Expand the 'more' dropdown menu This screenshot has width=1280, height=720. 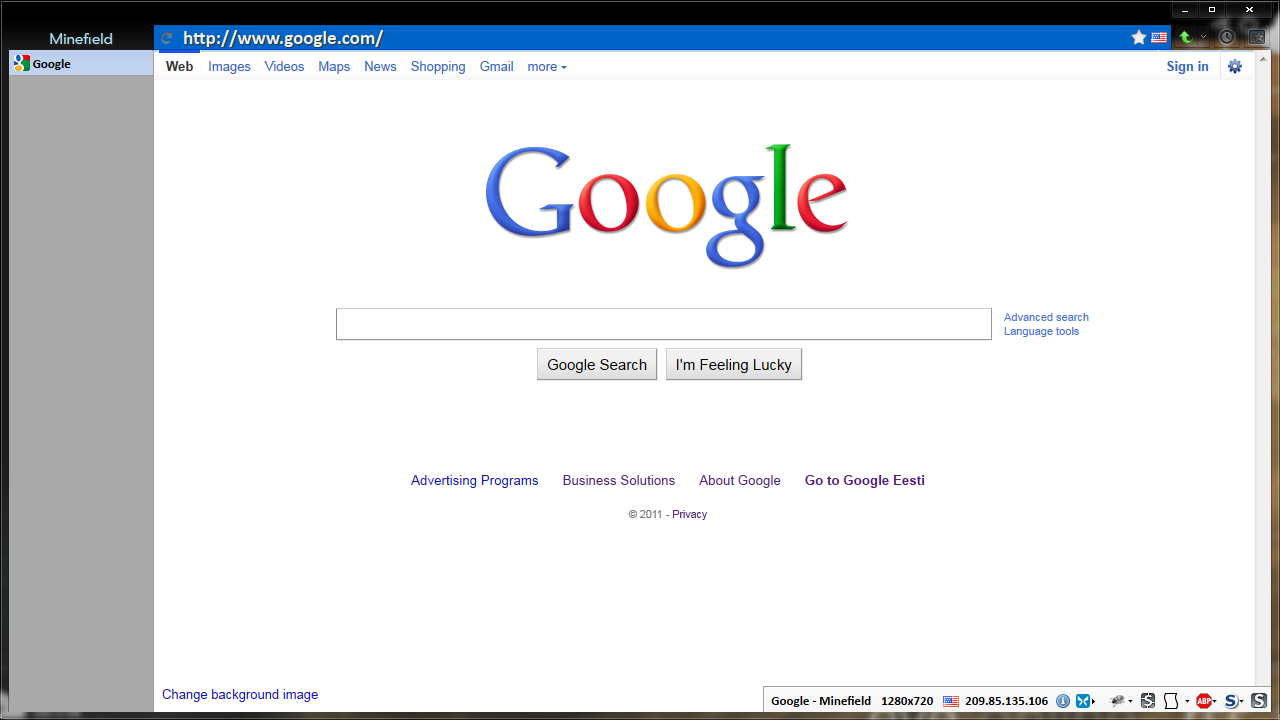547,67
